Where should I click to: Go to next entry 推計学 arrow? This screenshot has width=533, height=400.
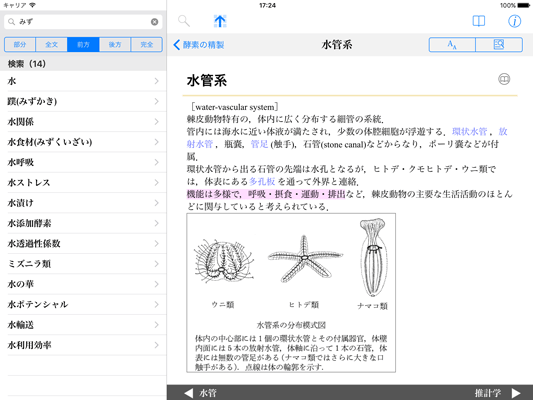[516, 393]
